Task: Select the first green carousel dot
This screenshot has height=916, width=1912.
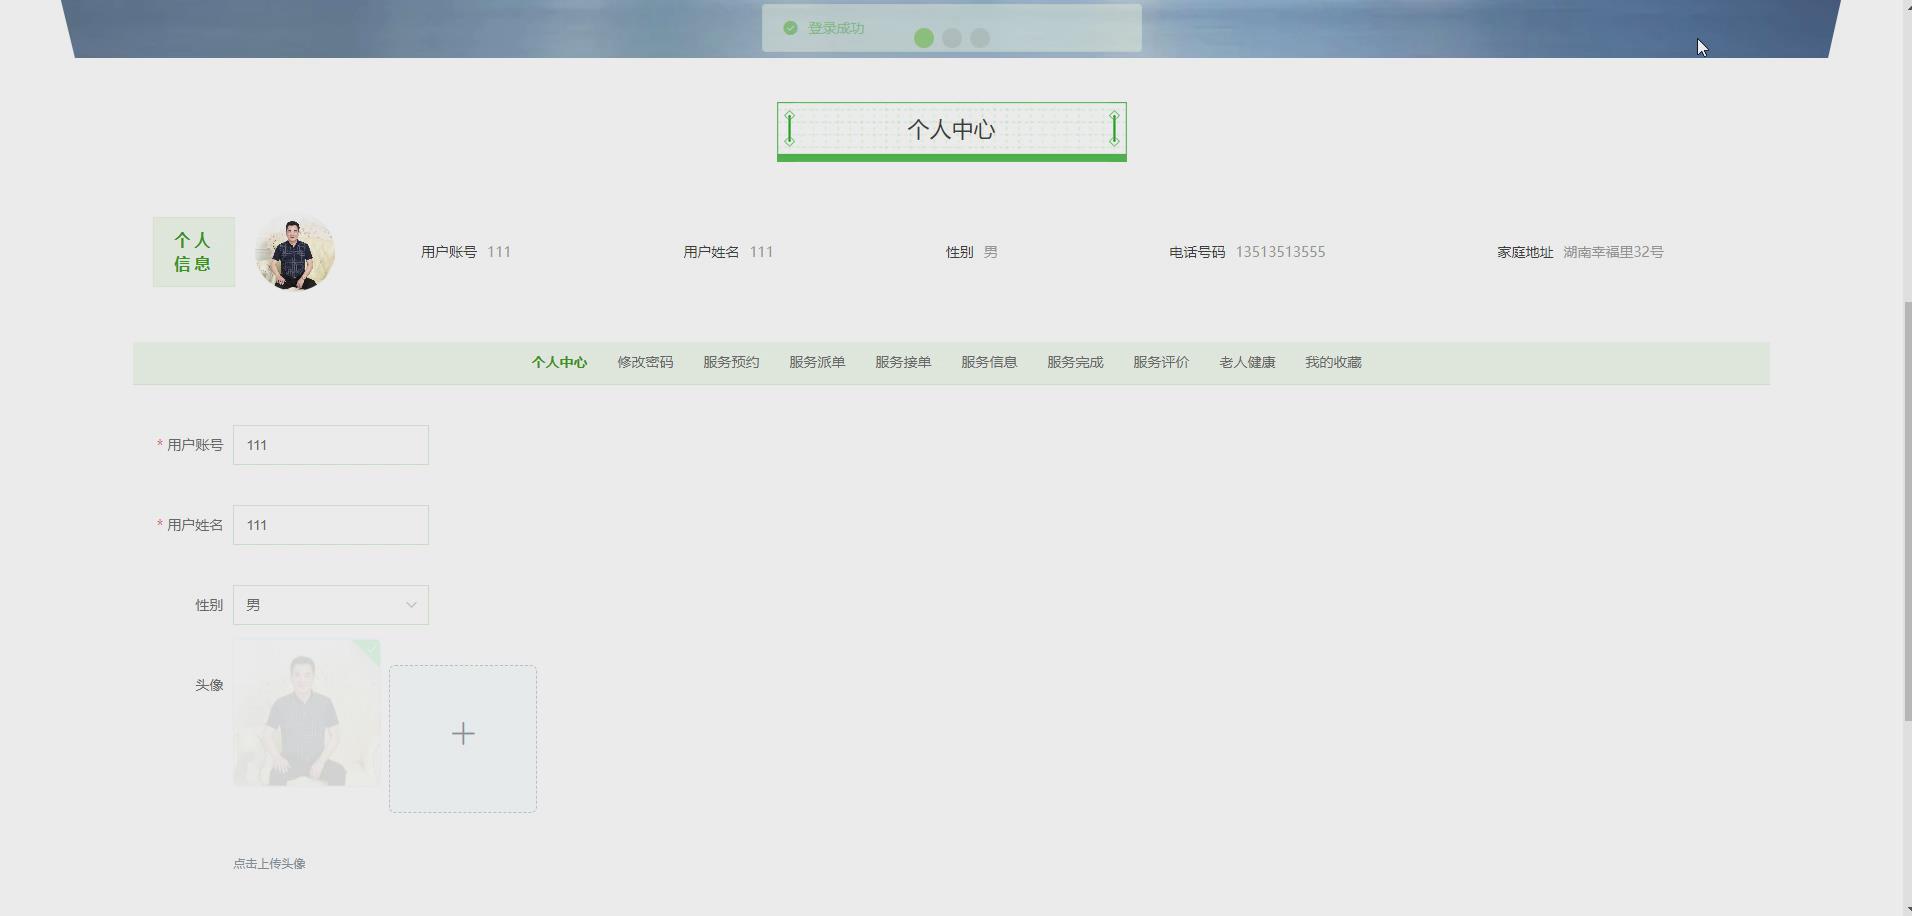Action: click(x=924, y=38)
